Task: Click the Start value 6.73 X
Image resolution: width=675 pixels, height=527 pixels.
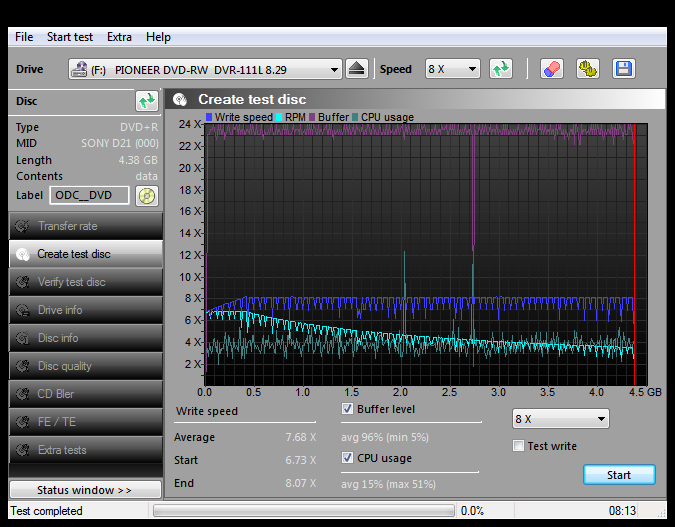Action: pos(300,460)
